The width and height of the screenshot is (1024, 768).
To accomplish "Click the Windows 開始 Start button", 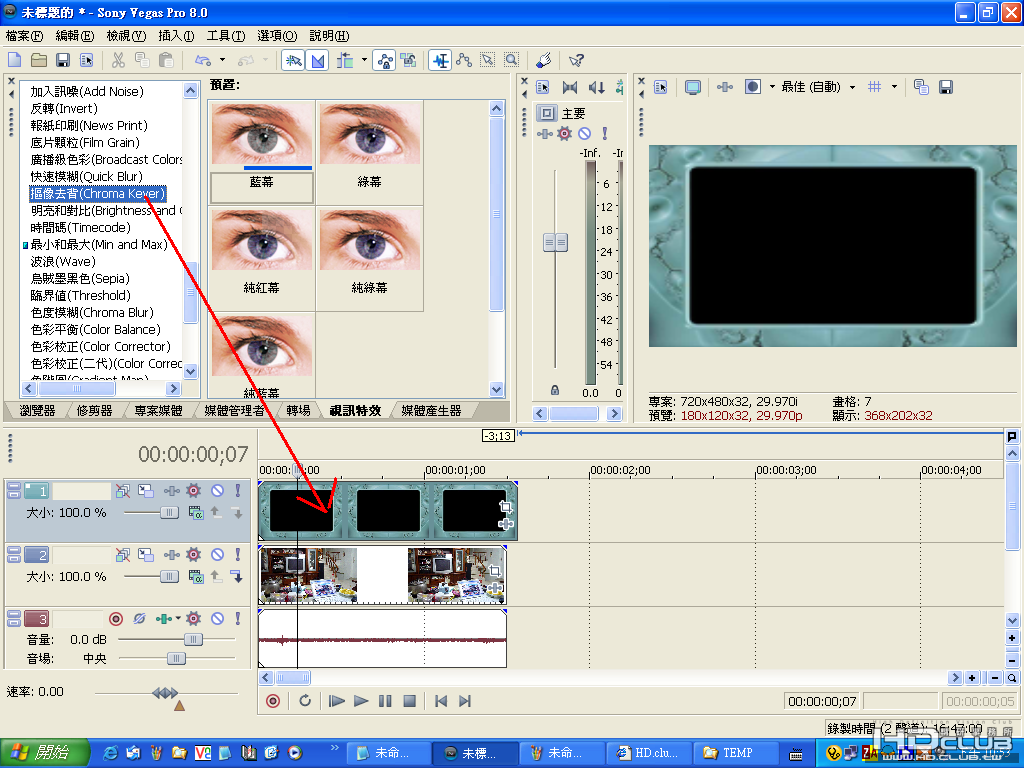I will click(38, 752).
